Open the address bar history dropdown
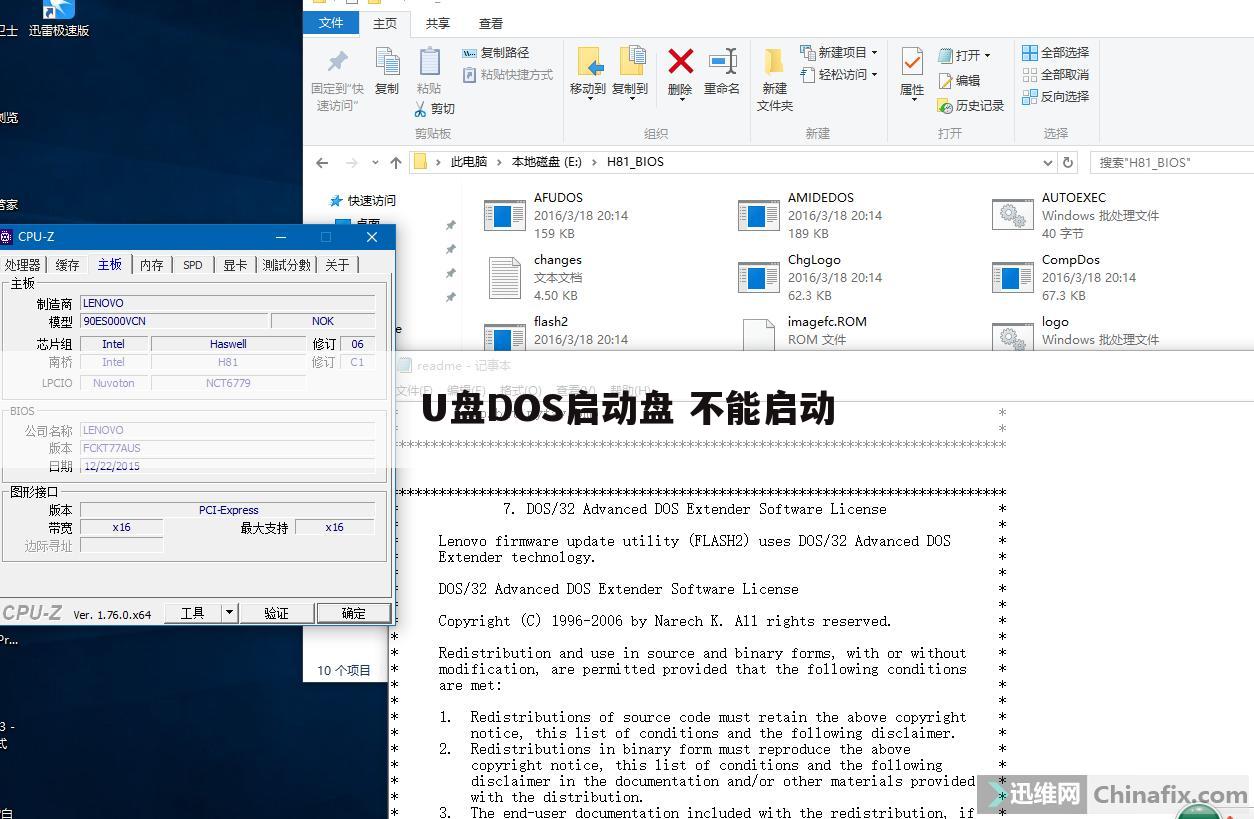The height and width of the screenshot is (819, 1254). tap(1048, 161)
